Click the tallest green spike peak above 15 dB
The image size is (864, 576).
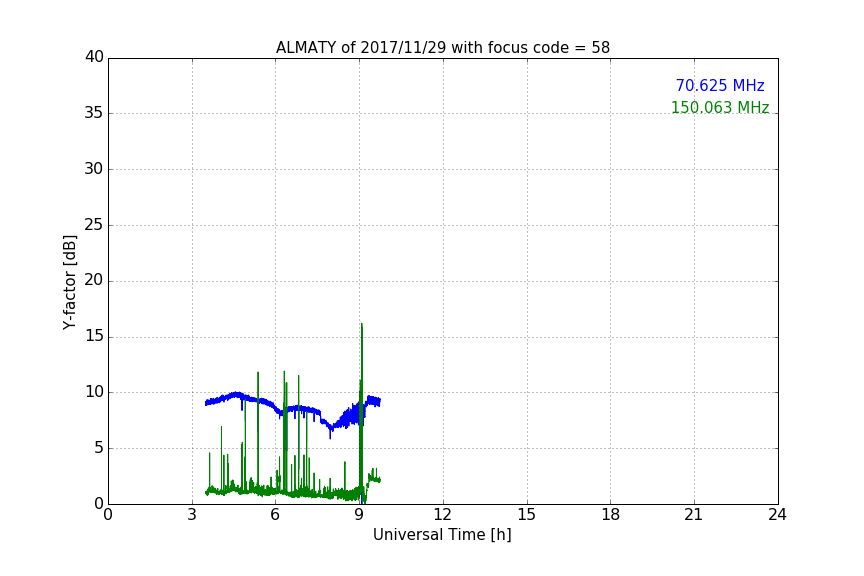361,325
